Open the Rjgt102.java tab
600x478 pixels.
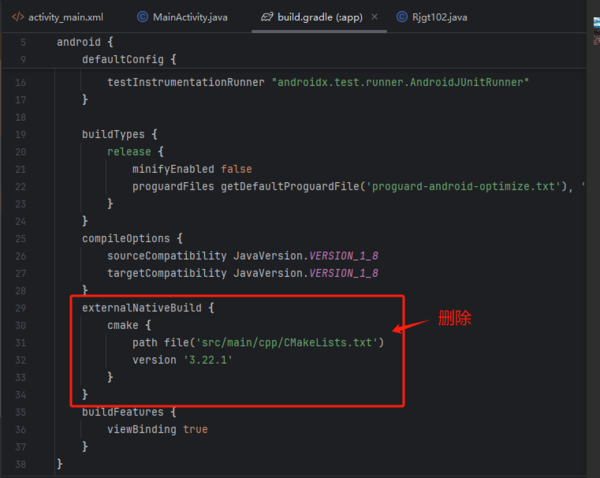[432, 17]
